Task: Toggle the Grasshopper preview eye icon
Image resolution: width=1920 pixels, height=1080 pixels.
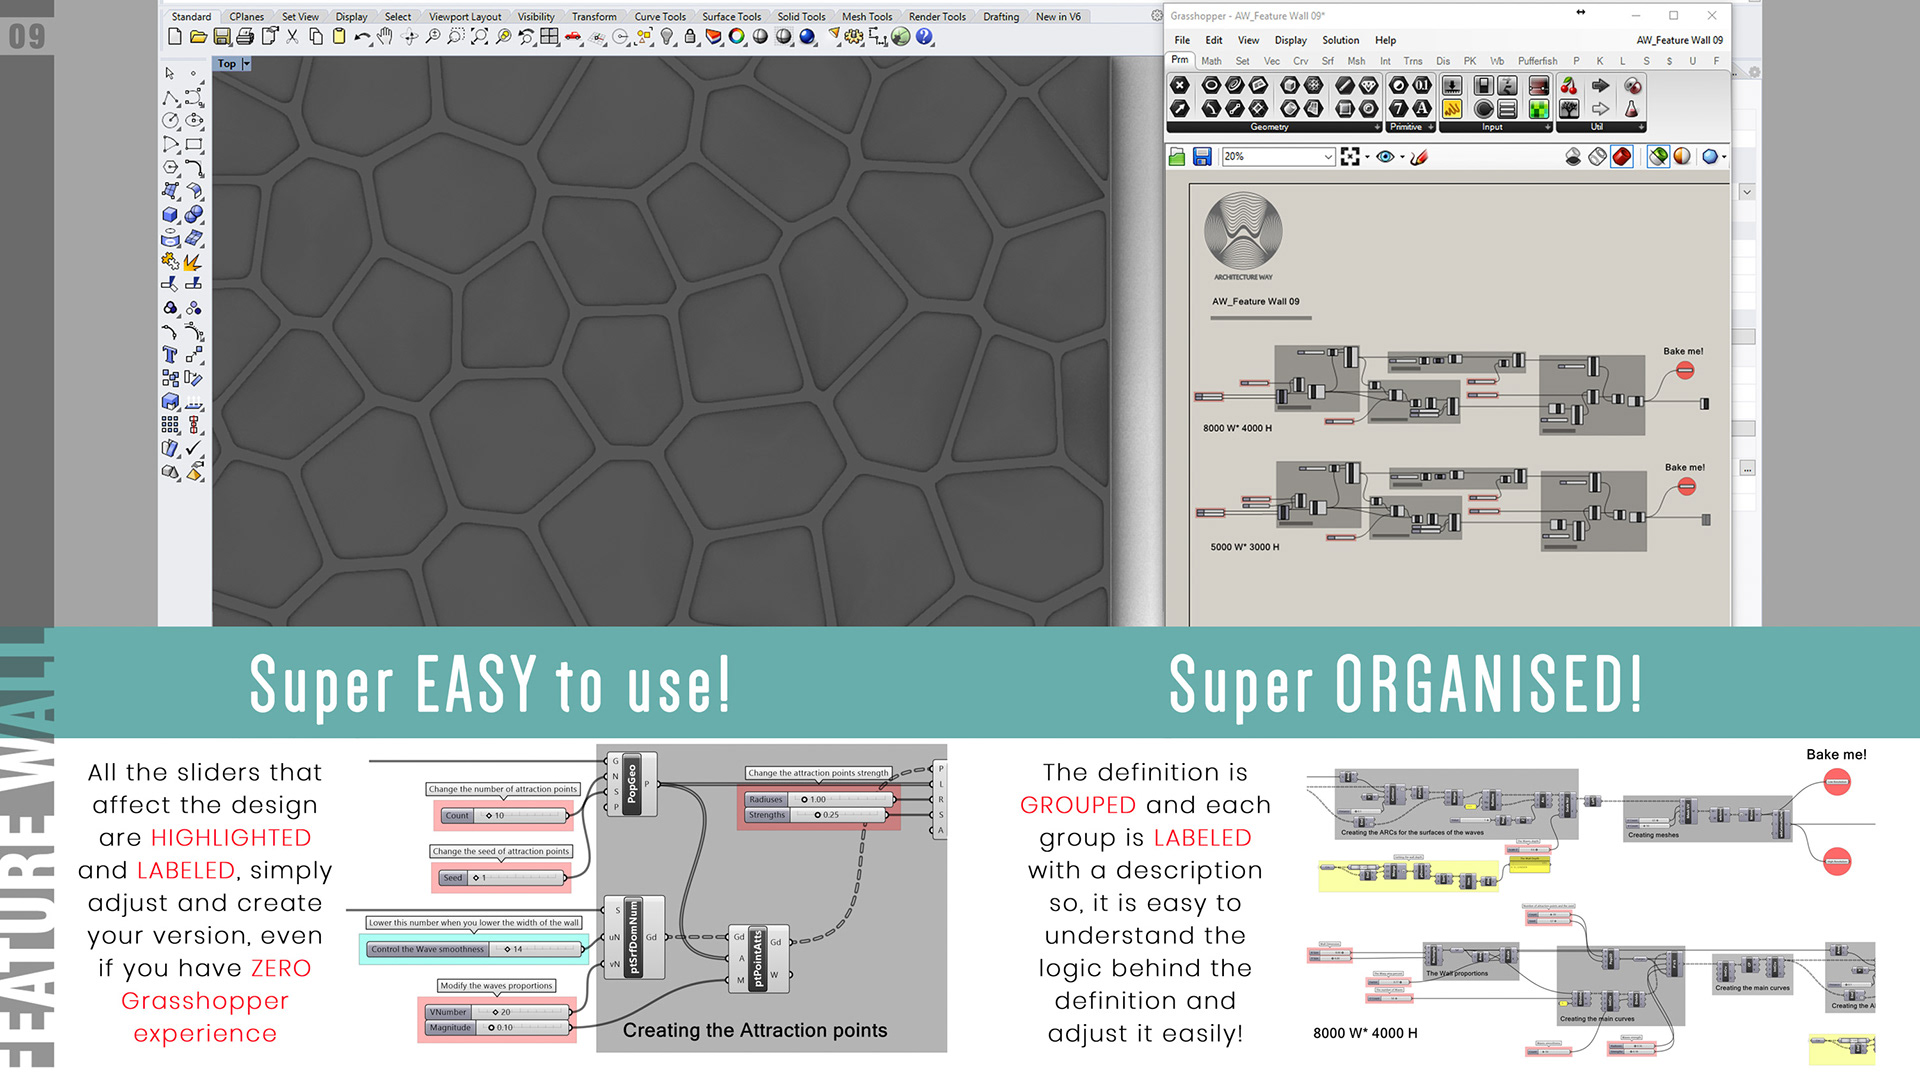Action: [x=1385, y=157]
